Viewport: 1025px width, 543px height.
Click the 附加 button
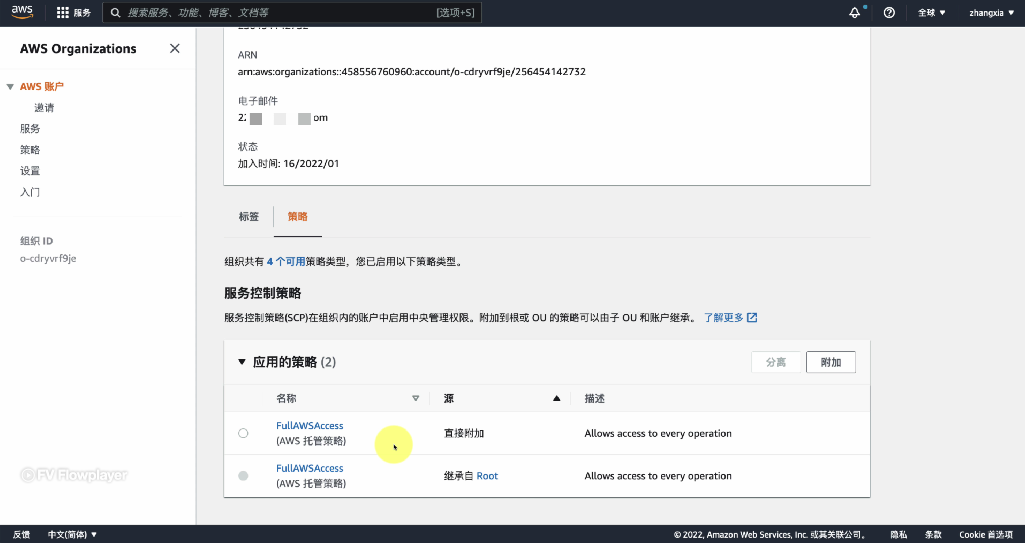click(x=831, y=362)
